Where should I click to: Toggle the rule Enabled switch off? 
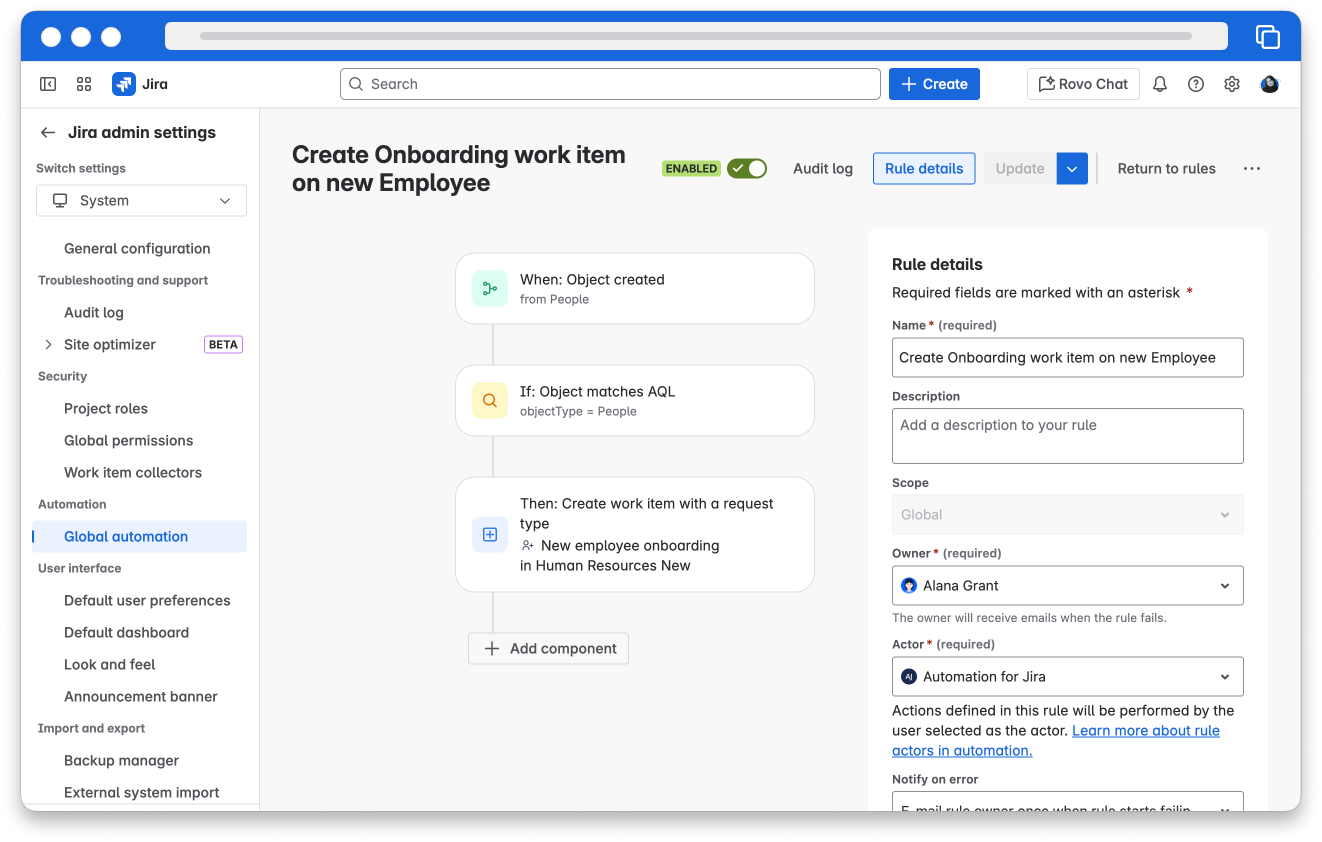[x=746, y=169]
